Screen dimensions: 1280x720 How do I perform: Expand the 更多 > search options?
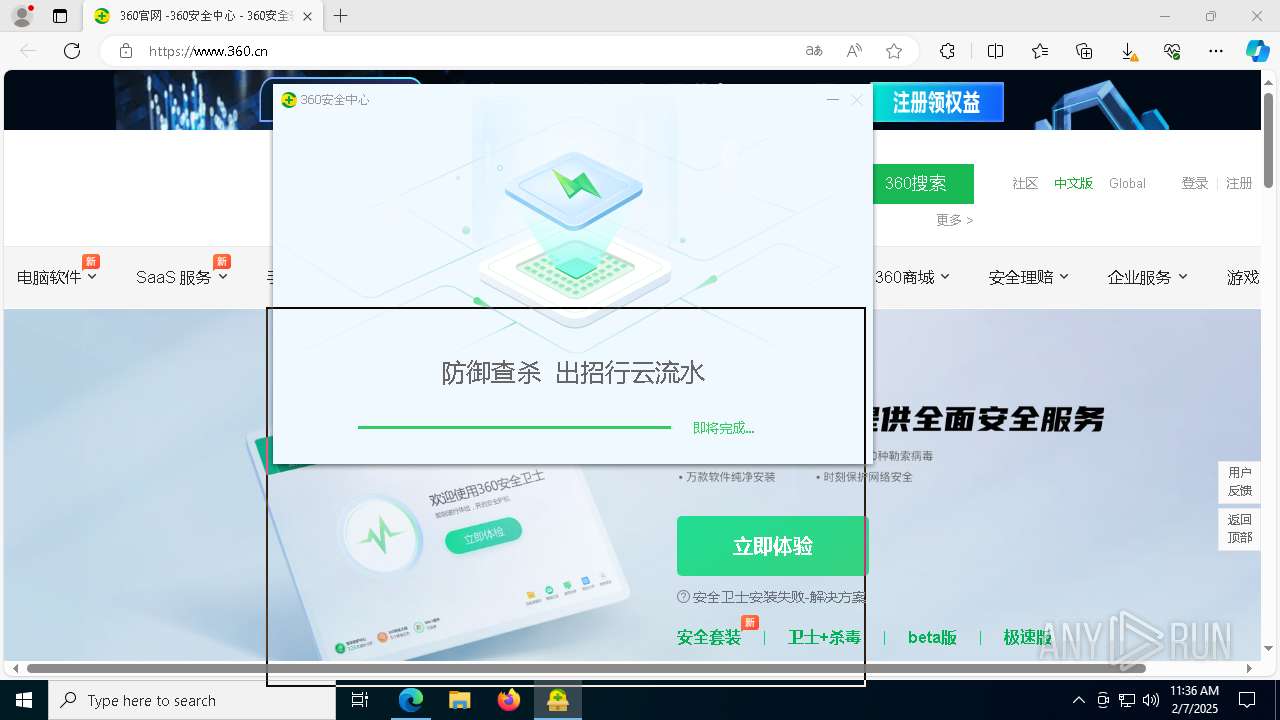tap(954, 220)
